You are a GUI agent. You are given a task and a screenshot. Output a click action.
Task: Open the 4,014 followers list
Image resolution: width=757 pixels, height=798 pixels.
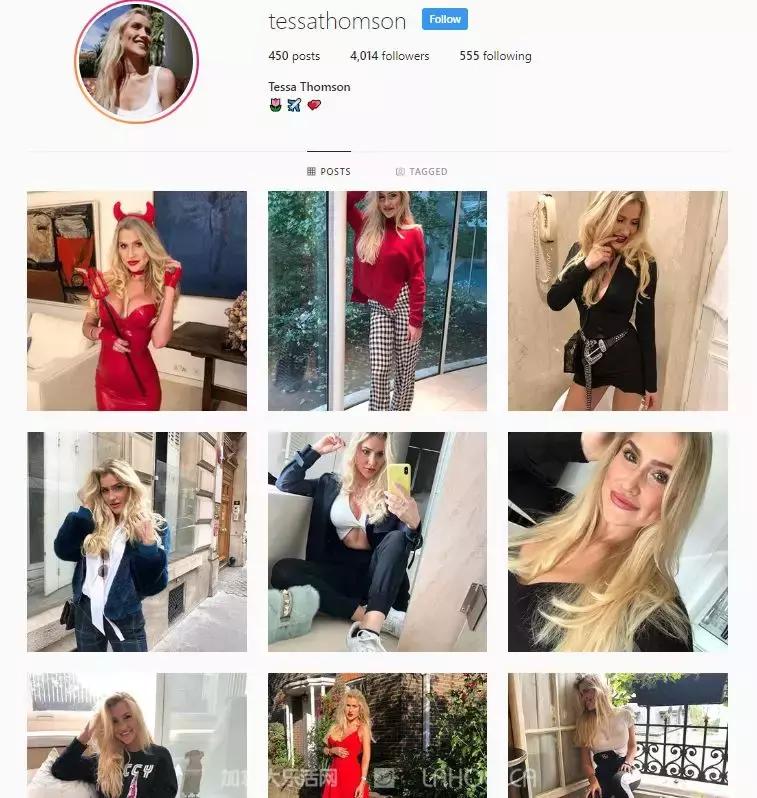(x=389, y=56)
